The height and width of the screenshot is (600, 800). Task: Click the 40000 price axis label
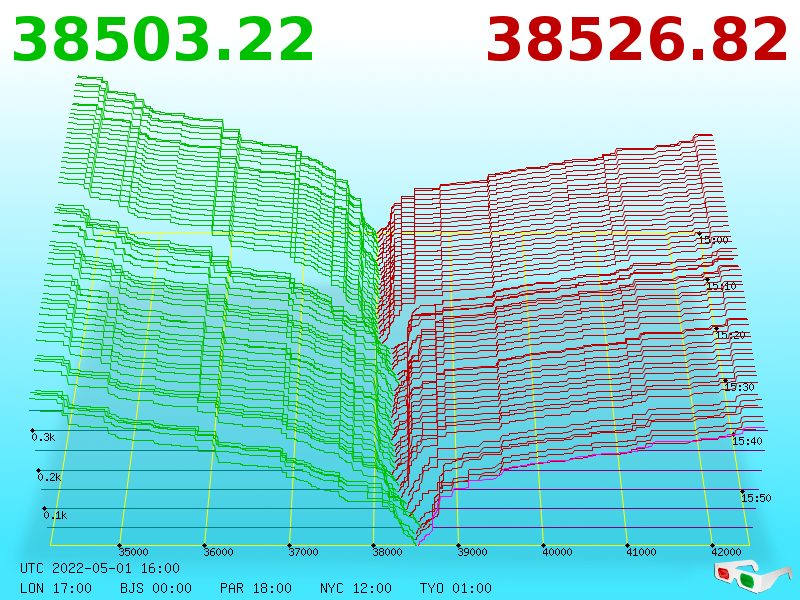click(557, 552)
